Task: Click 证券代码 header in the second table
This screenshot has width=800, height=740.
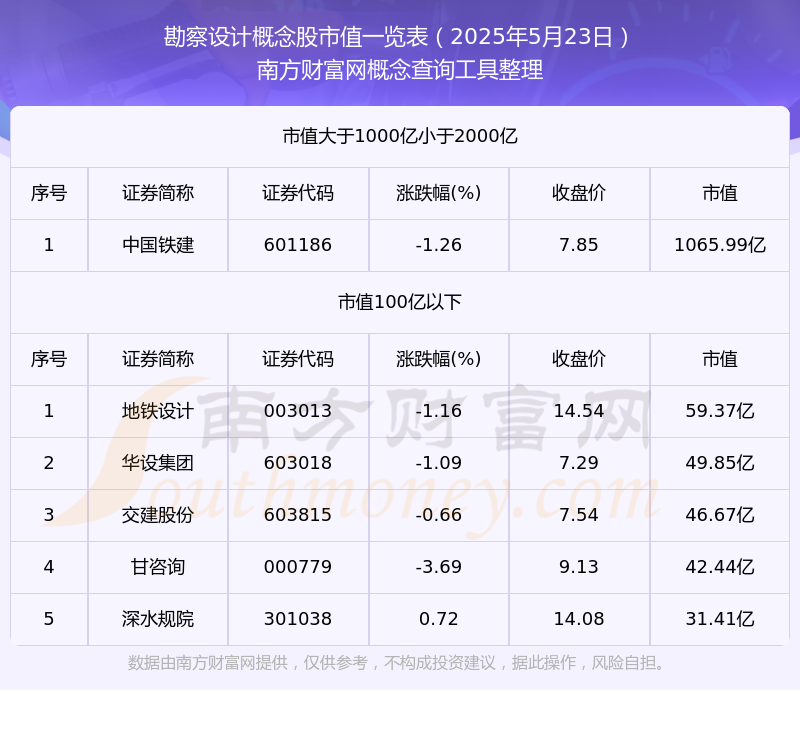Action: click(x=298, y=359)
